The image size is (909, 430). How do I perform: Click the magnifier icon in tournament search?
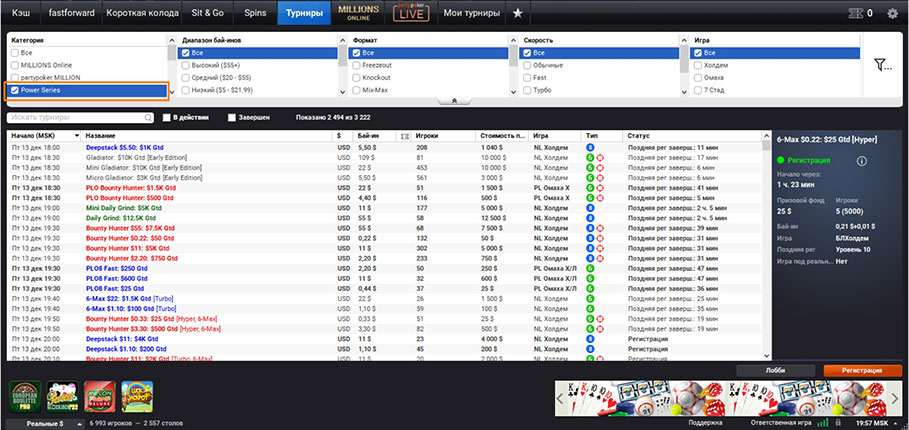coord(148,118)
